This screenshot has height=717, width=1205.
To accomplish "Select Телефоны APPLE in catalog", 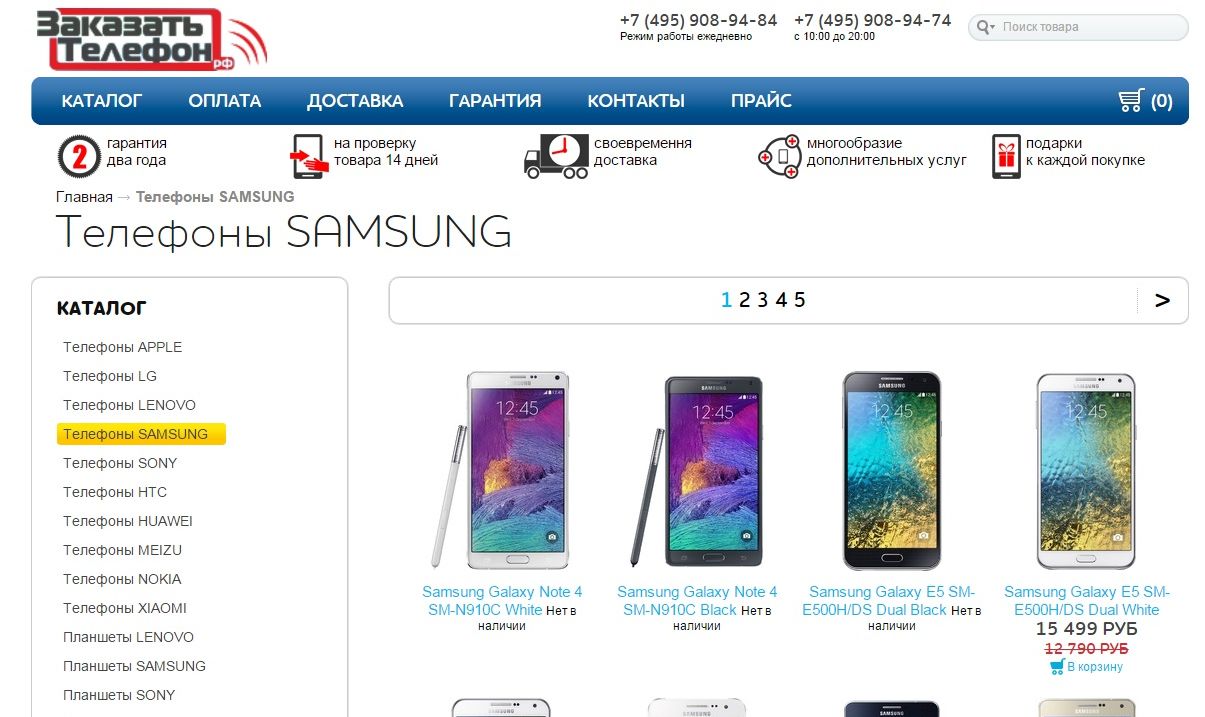I will 123,347.
